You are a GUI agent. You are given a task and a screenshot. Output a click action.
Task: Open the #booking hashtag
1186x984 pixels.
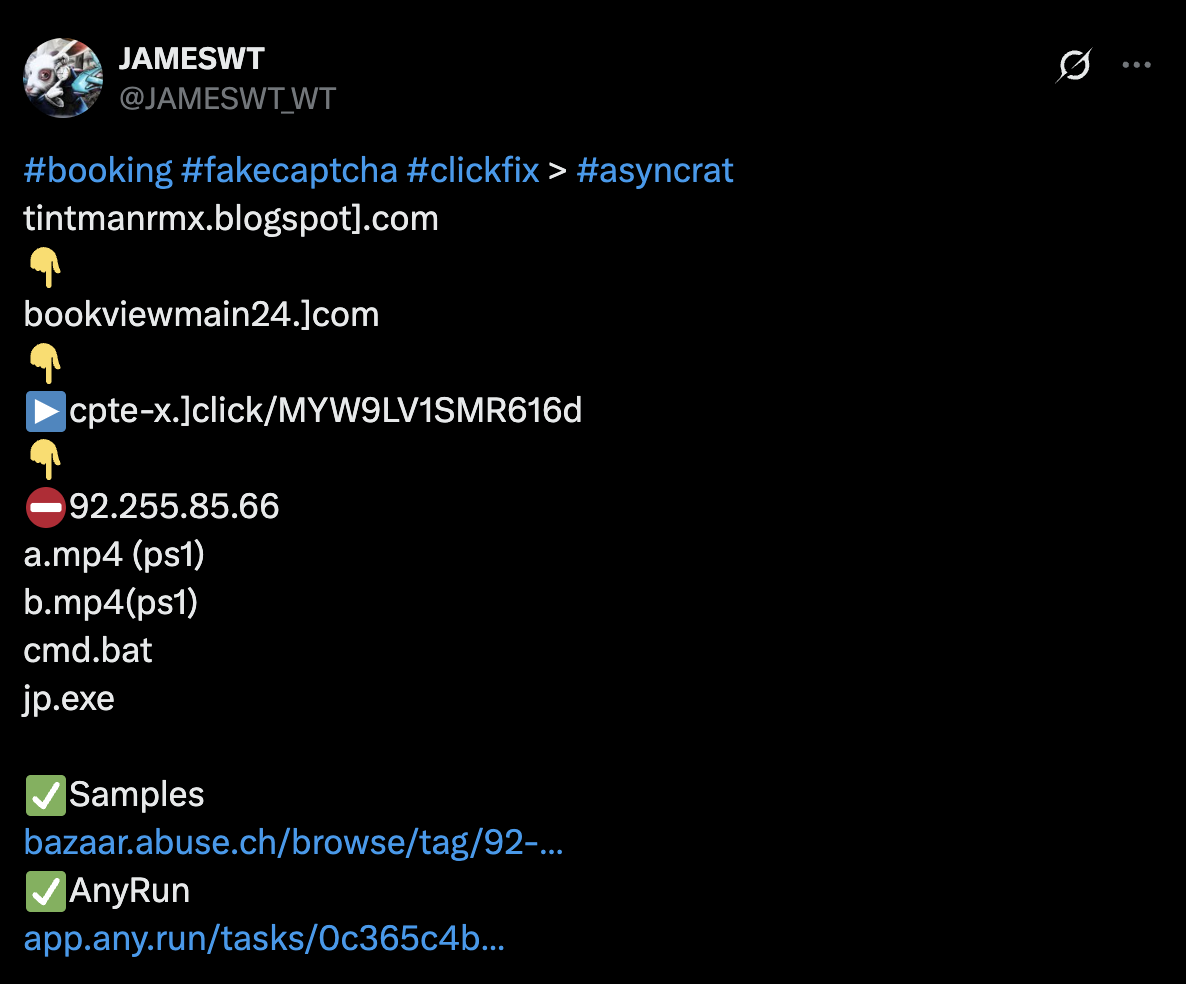98,171
